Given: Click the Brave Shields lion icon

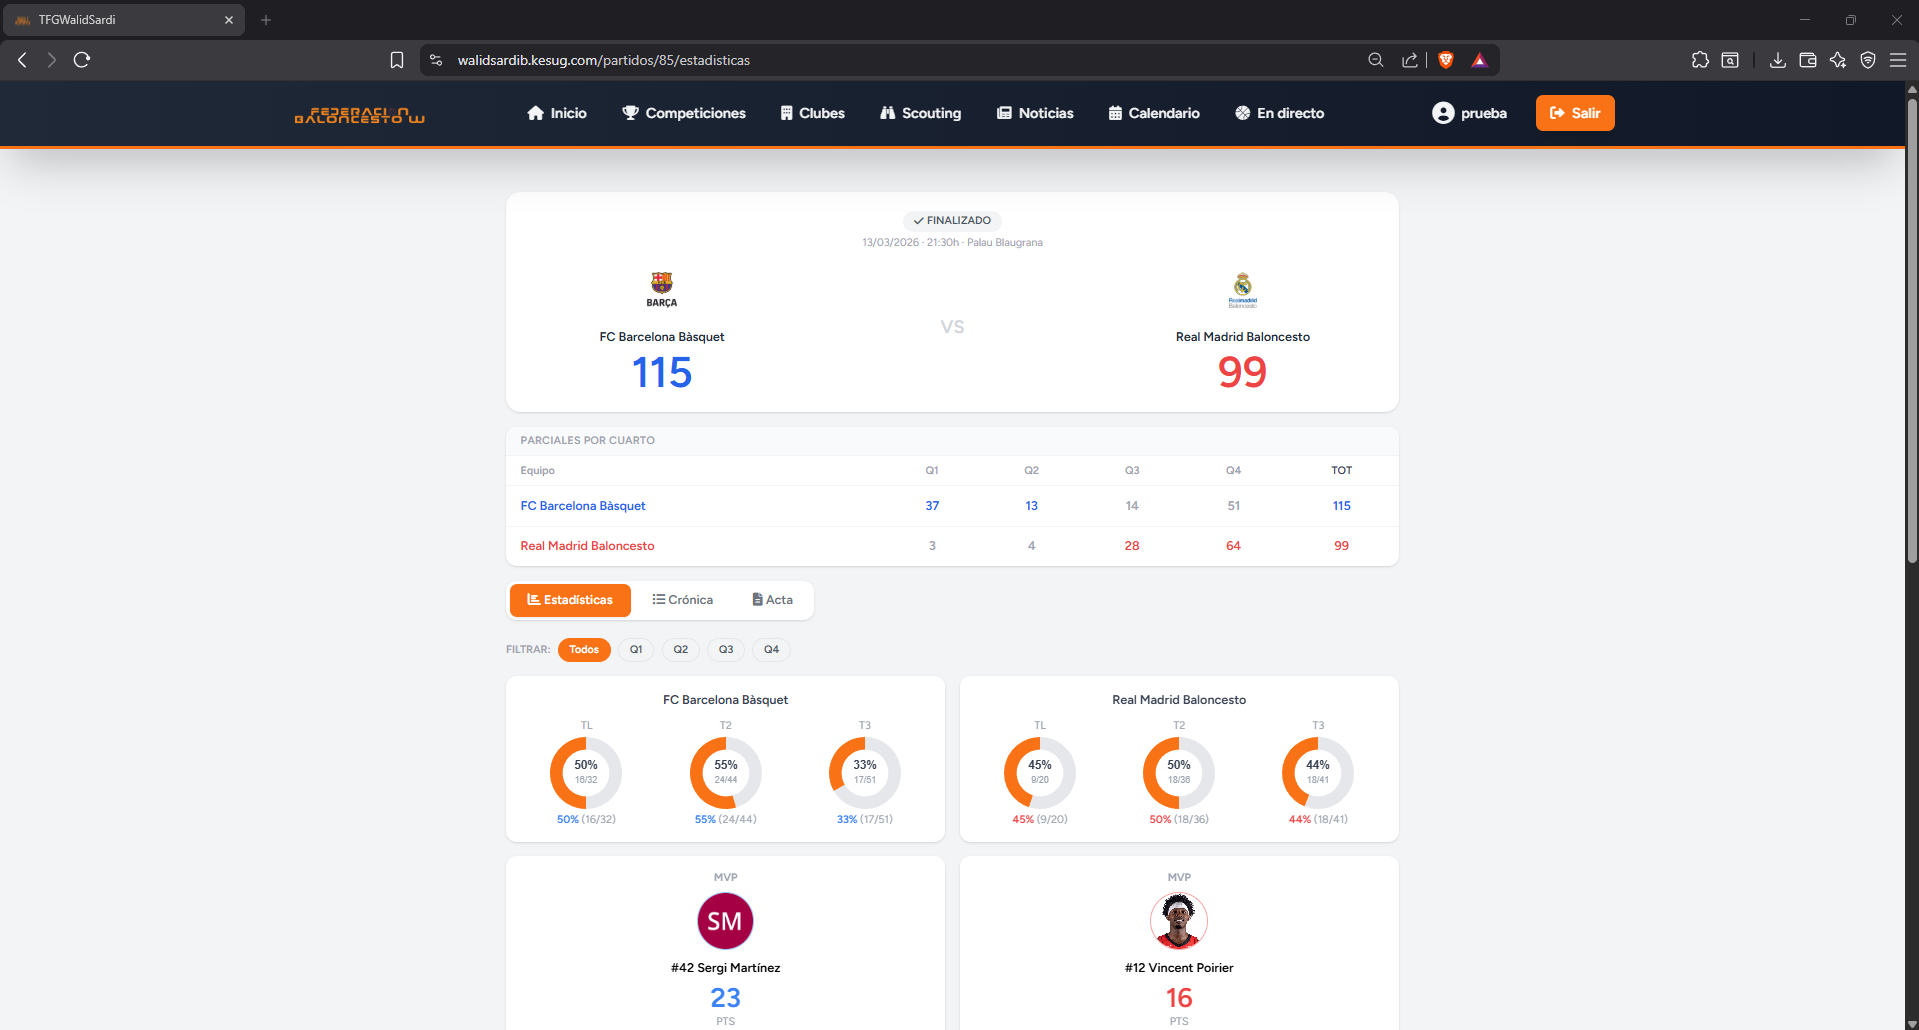Looking at the screenshot, I should [x=1445, y=60].
